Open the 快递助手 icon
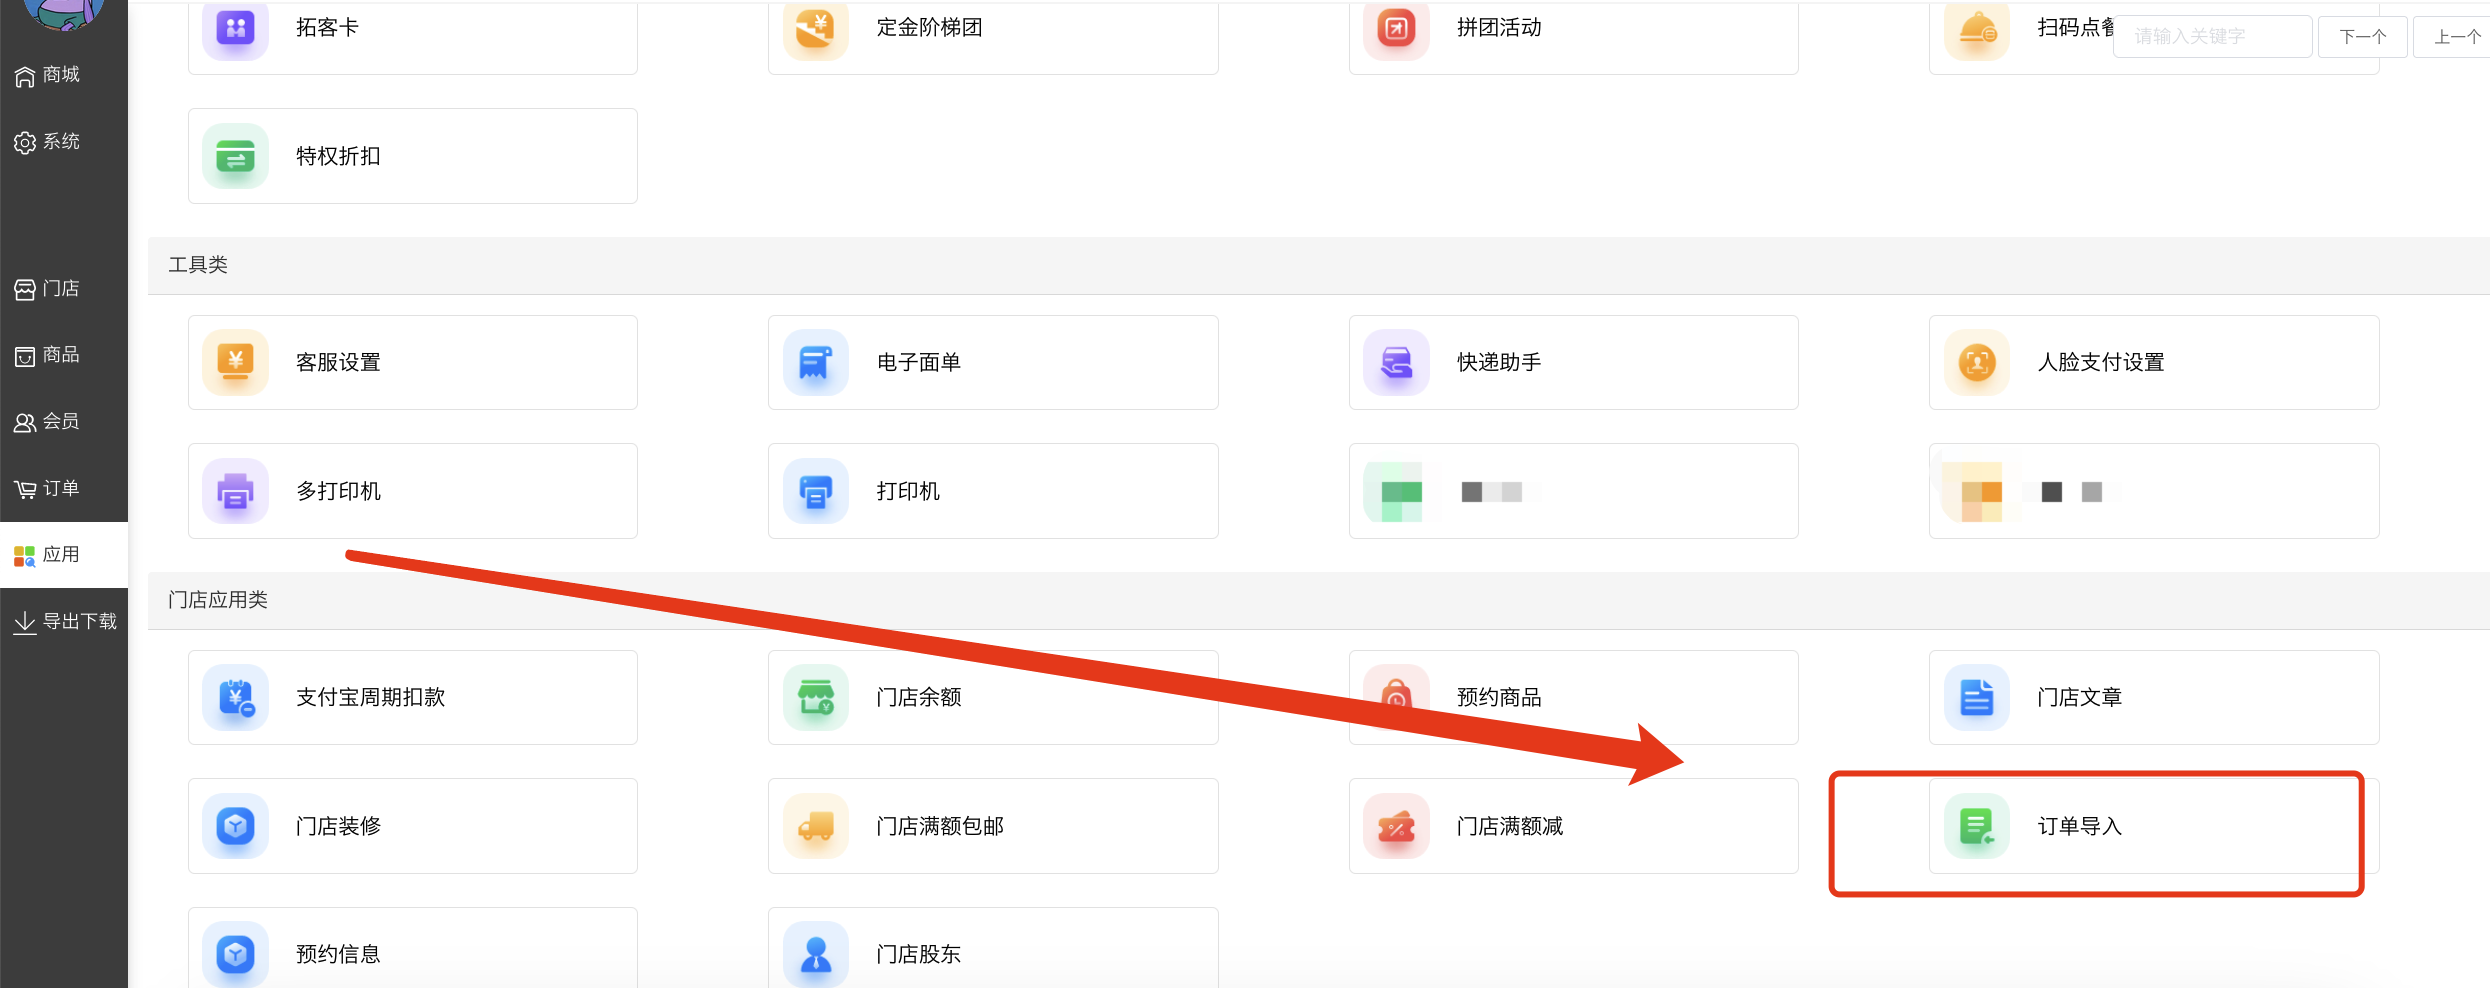The width and height of the screenshot is (2490, 988). coord(1396,362)
